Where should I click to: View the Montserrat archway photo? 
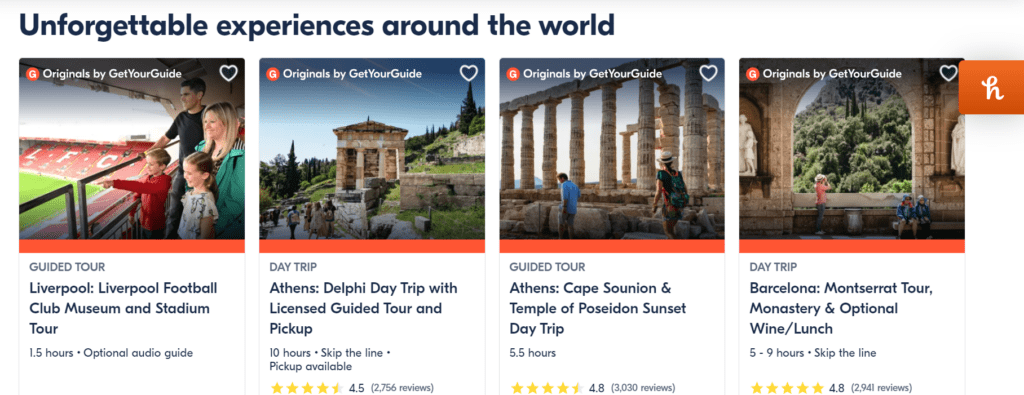point(852,149)
